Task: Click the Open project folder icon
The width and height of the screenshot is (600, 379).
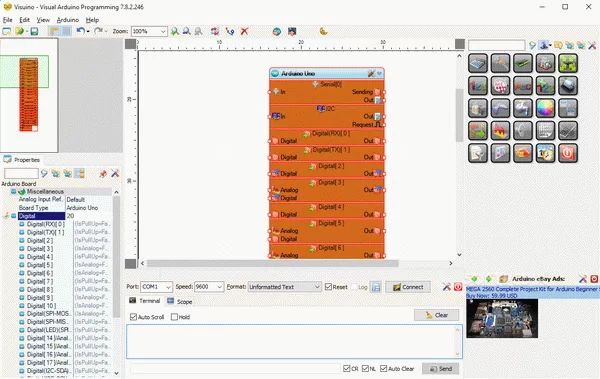Action: click(x=19, y=31)
